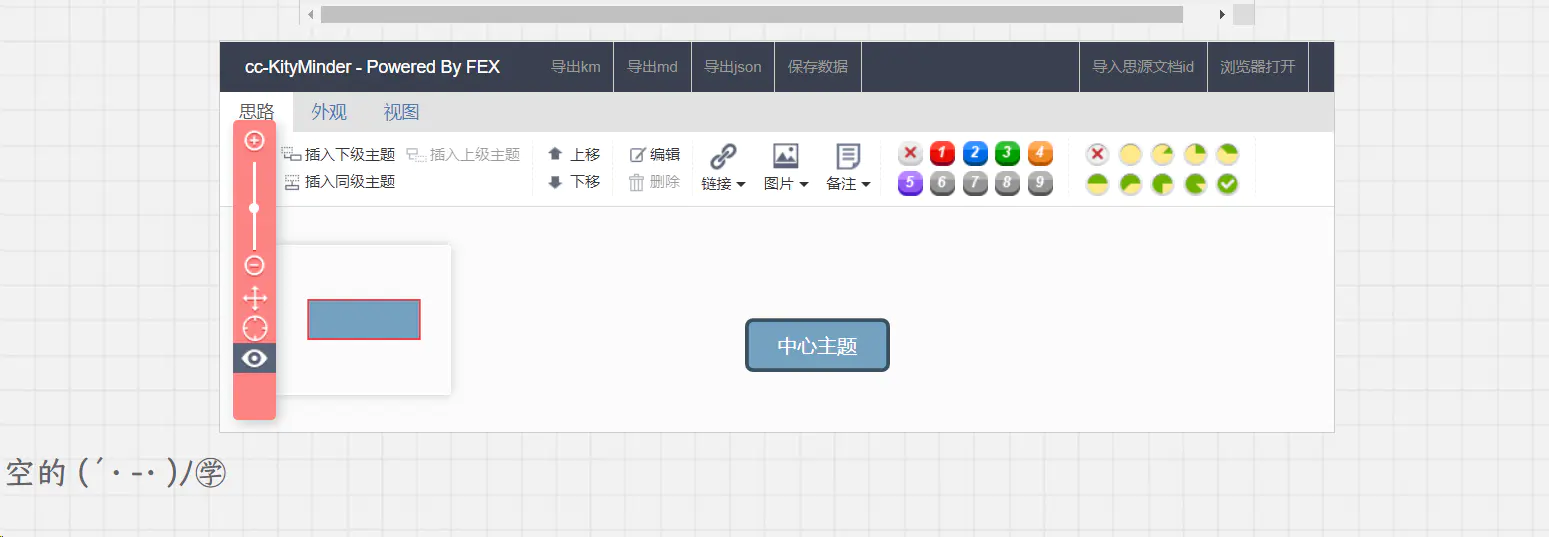
Task: Click 导出md export button
Action: (652, 67)
